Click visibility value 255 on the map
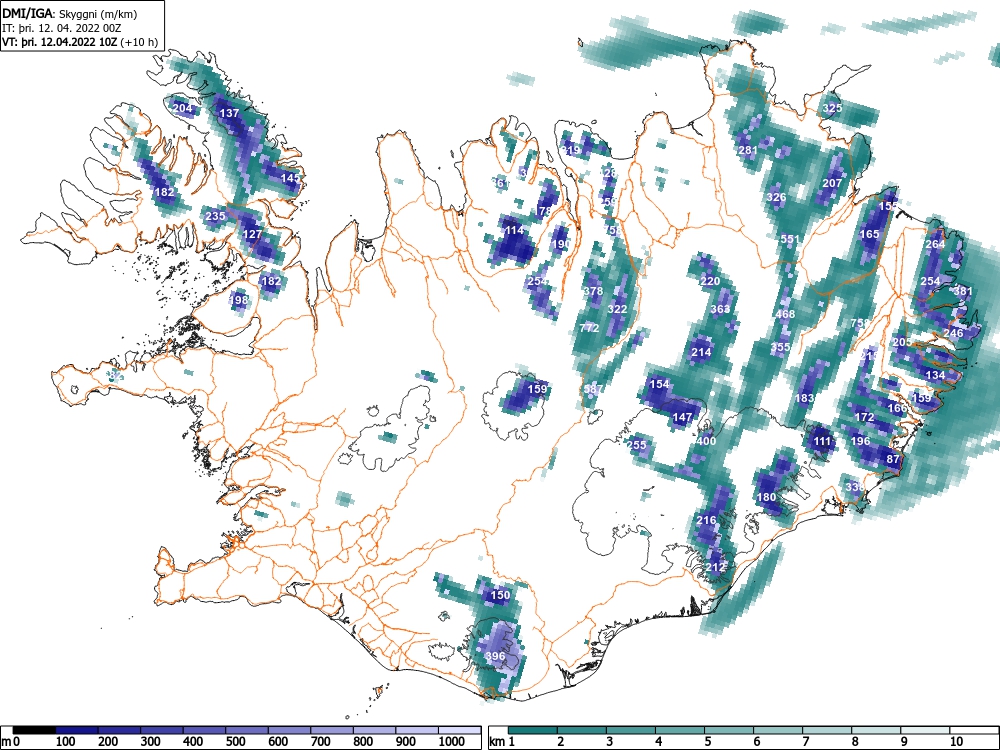The image size is (1000, 750). pos(636,445)
